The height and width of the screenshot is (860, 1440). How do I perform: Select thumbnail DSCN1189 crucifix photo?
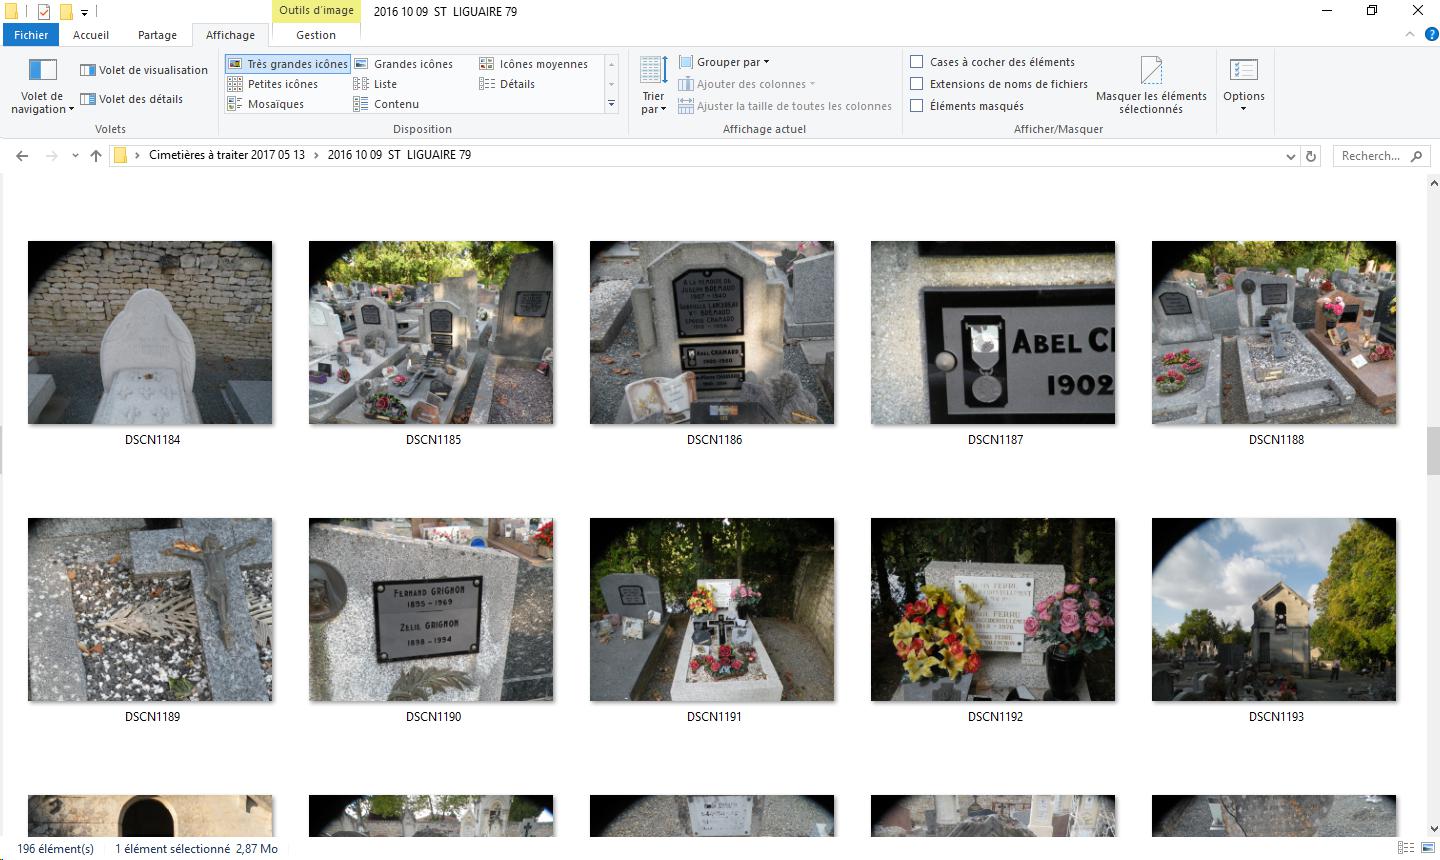tap(150, 609)
